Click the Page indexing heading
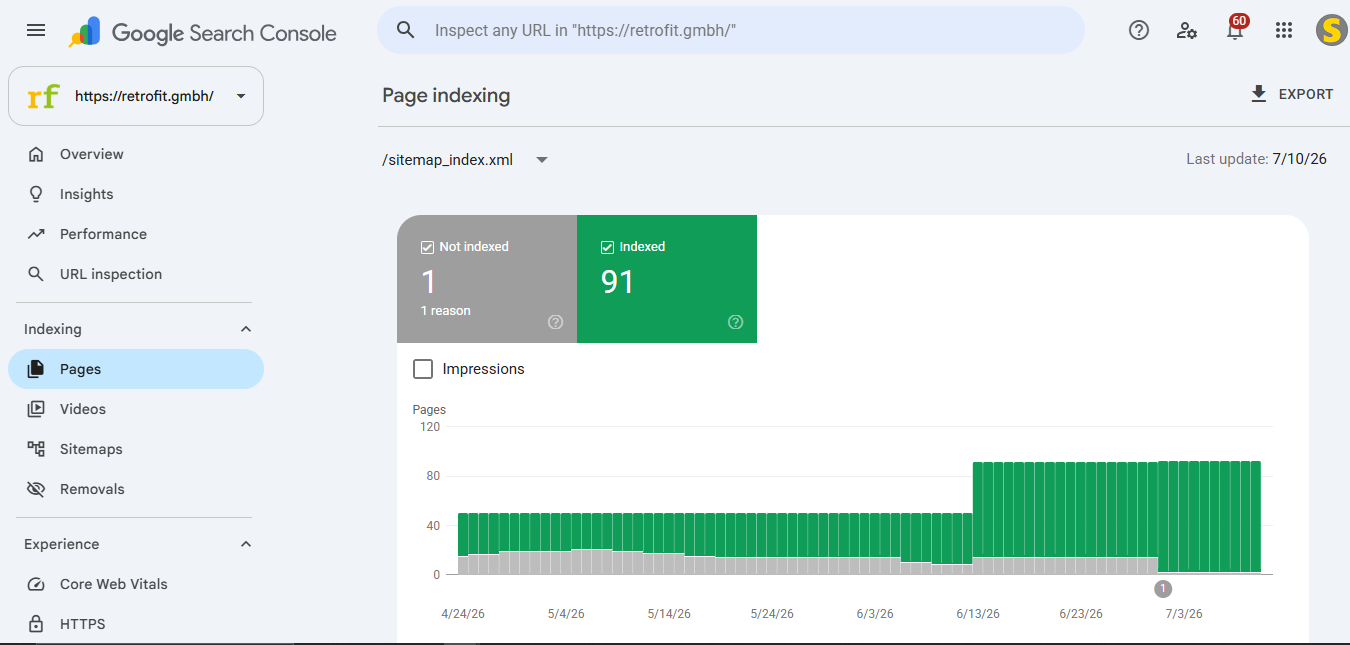This screenshot has height=645, width=1350. [x=446, y=95]
